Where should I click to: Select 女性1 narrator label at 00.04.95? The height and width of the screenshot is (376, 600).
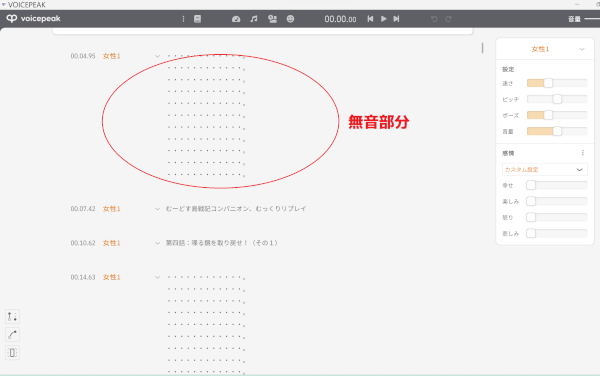click(111, 56)
